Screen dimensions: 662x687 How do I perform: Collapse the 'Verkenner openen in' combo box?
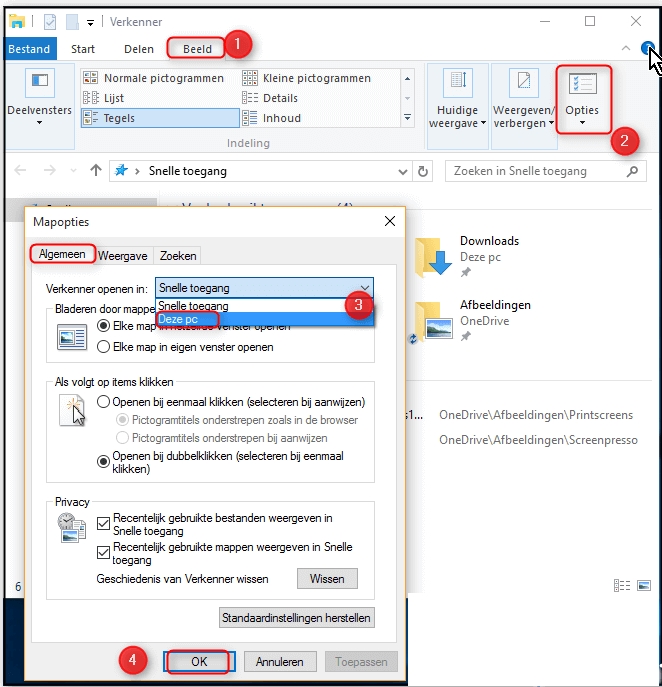tap(365, 287)
